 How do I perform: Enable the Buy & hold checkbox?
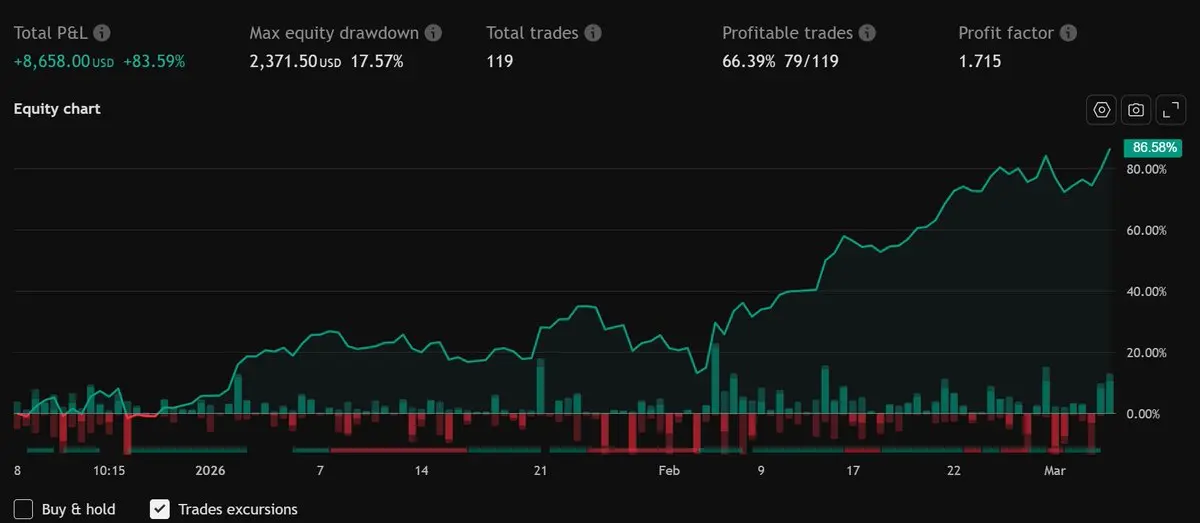click(x=24, y=509)
